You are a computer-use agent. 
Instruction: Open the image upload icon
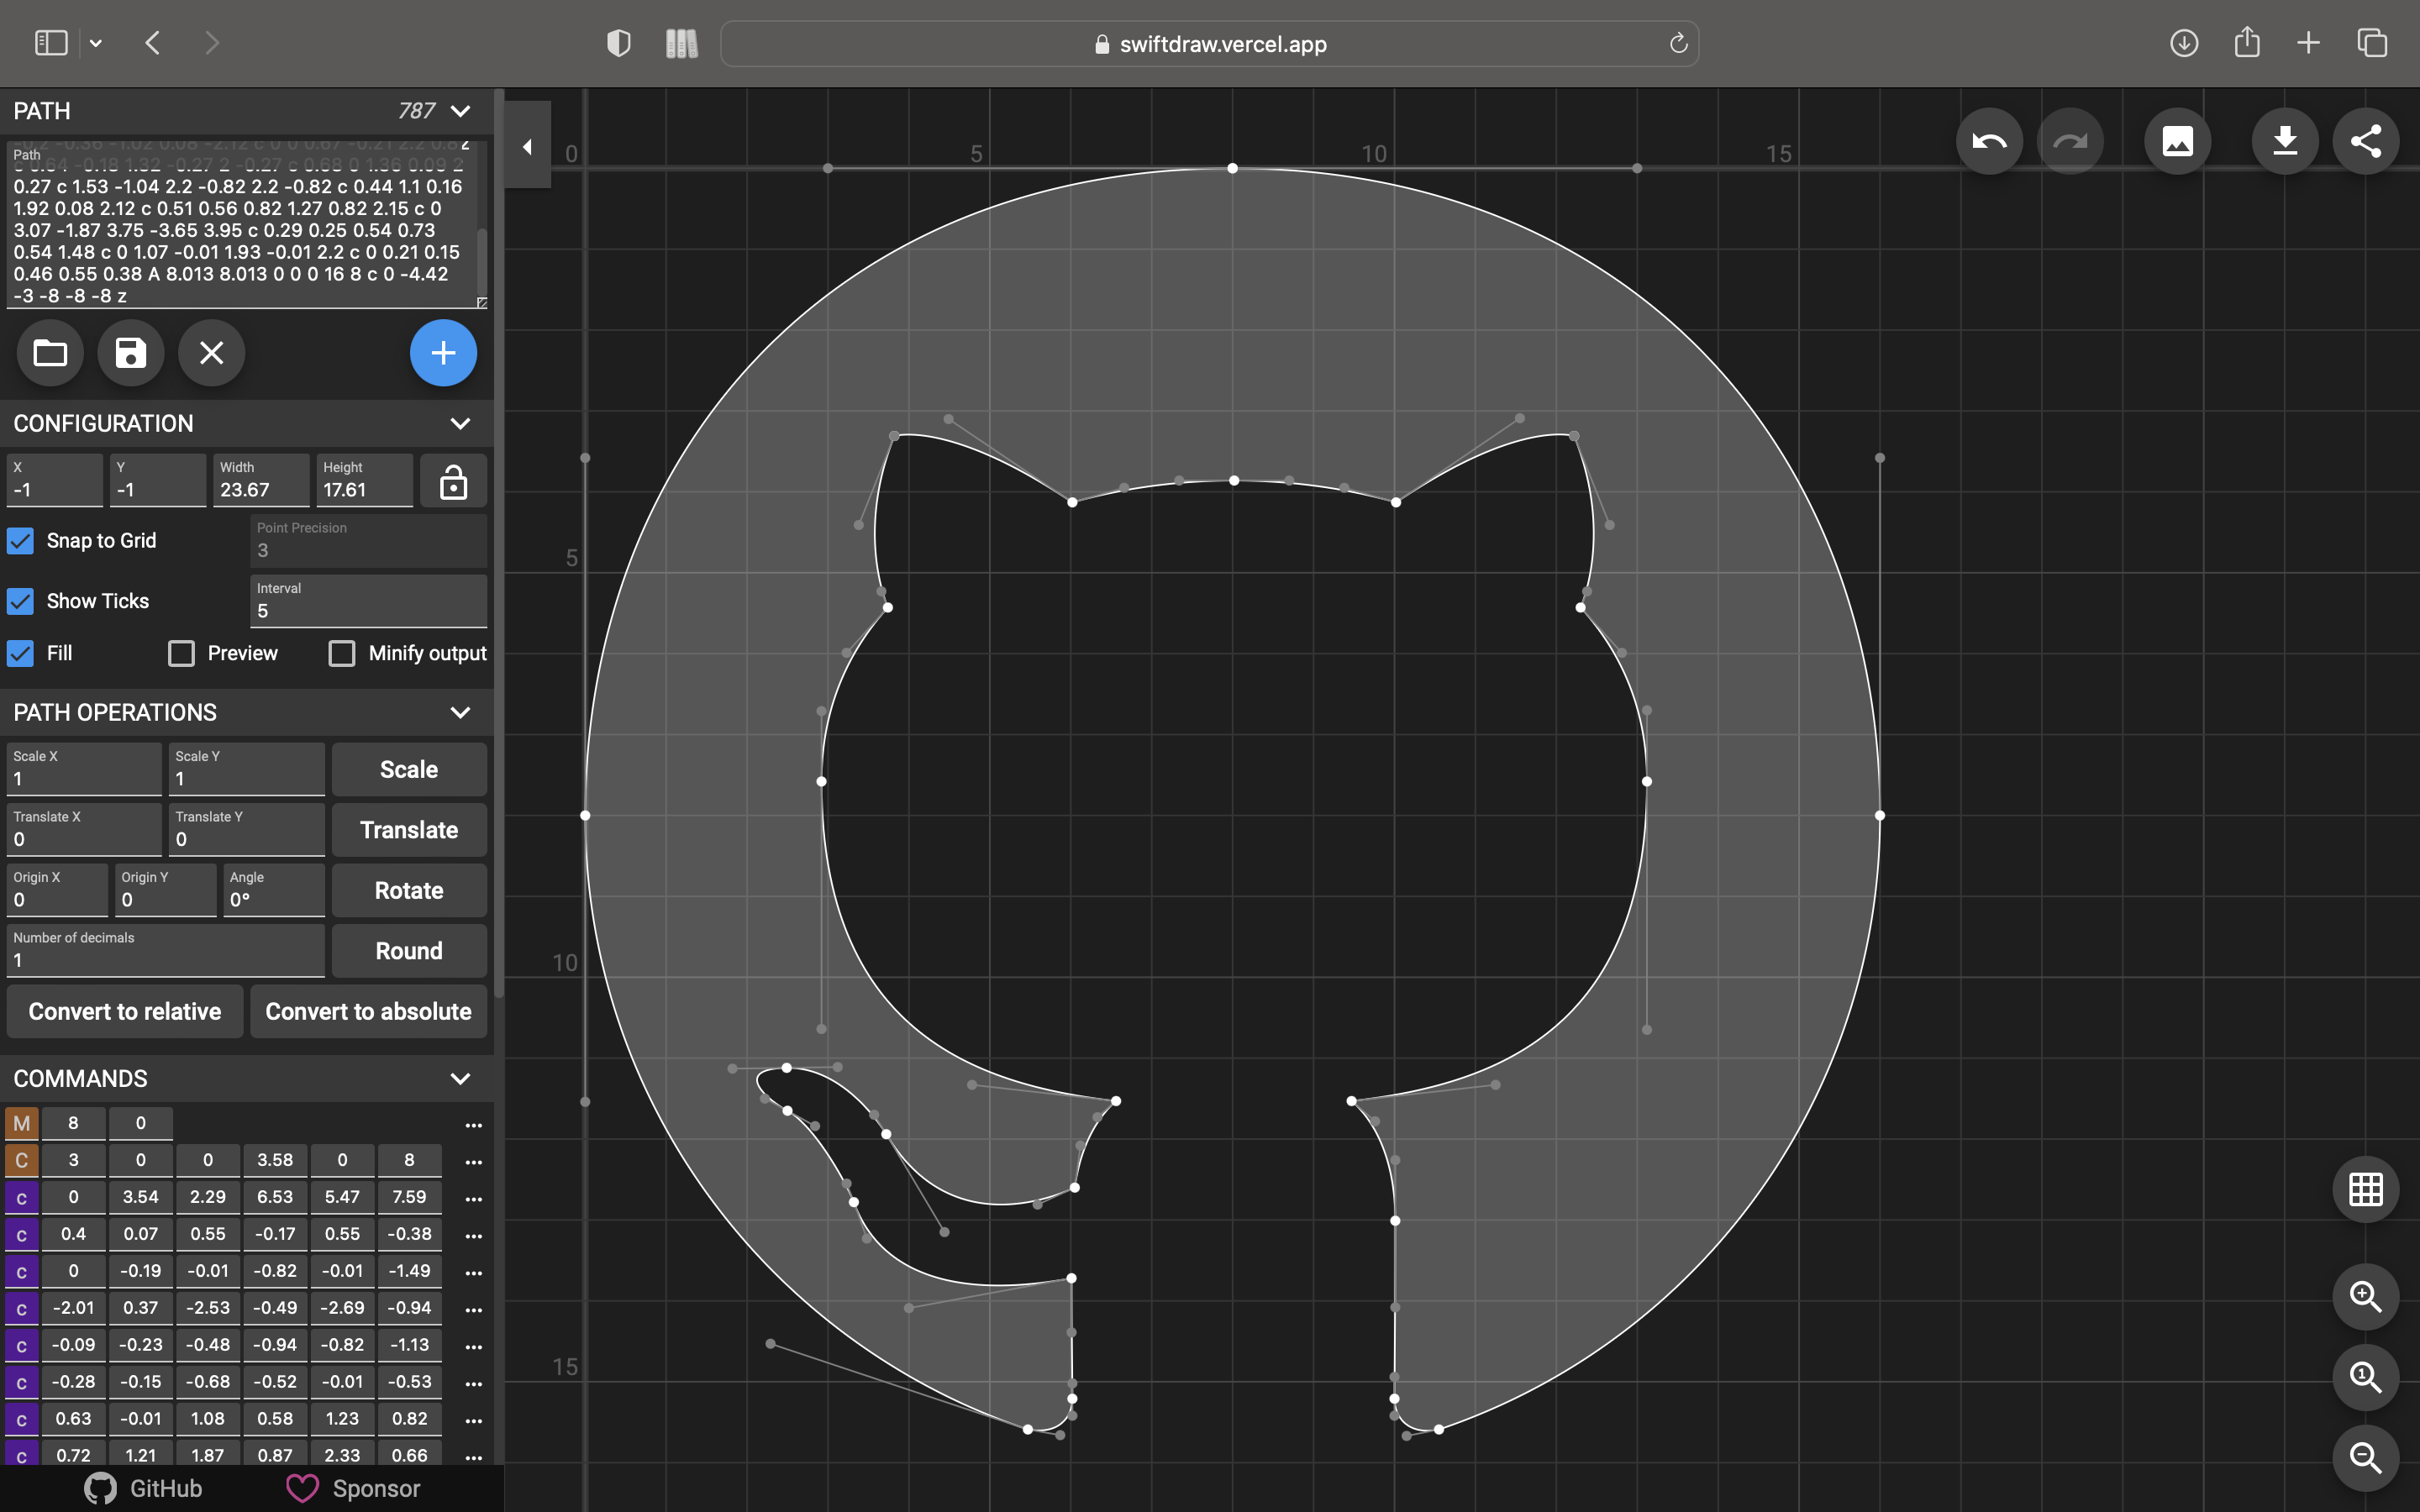(x=2177, y=141)
